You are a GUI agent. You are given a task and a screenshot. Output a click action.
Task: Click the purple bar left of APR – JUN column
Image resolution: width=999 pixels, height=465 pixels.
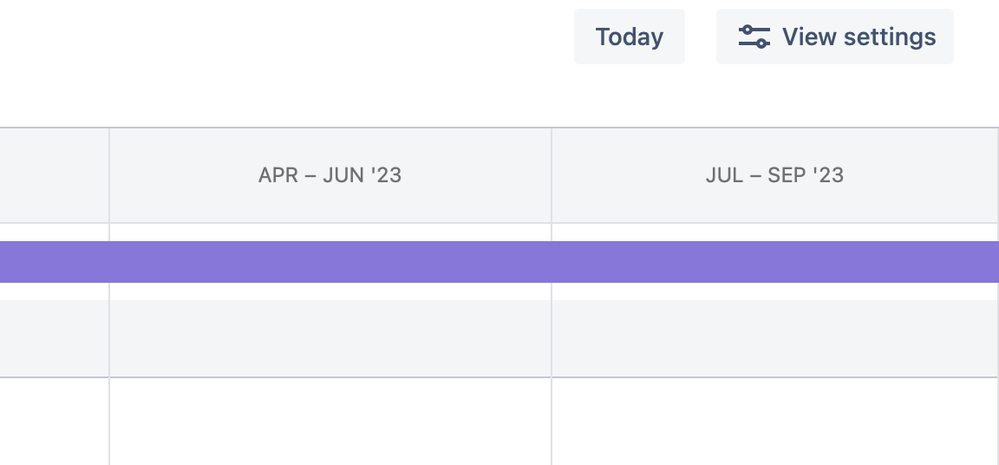pos(54,262)
